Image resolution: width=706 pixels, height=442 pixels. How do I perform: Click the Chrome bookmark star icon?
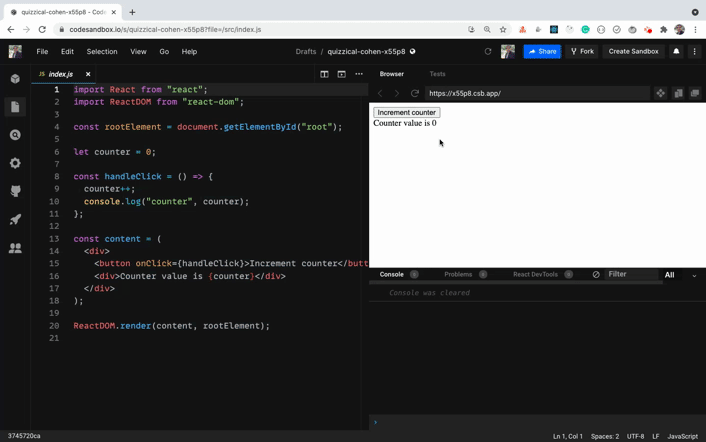(x=503, y=29)
